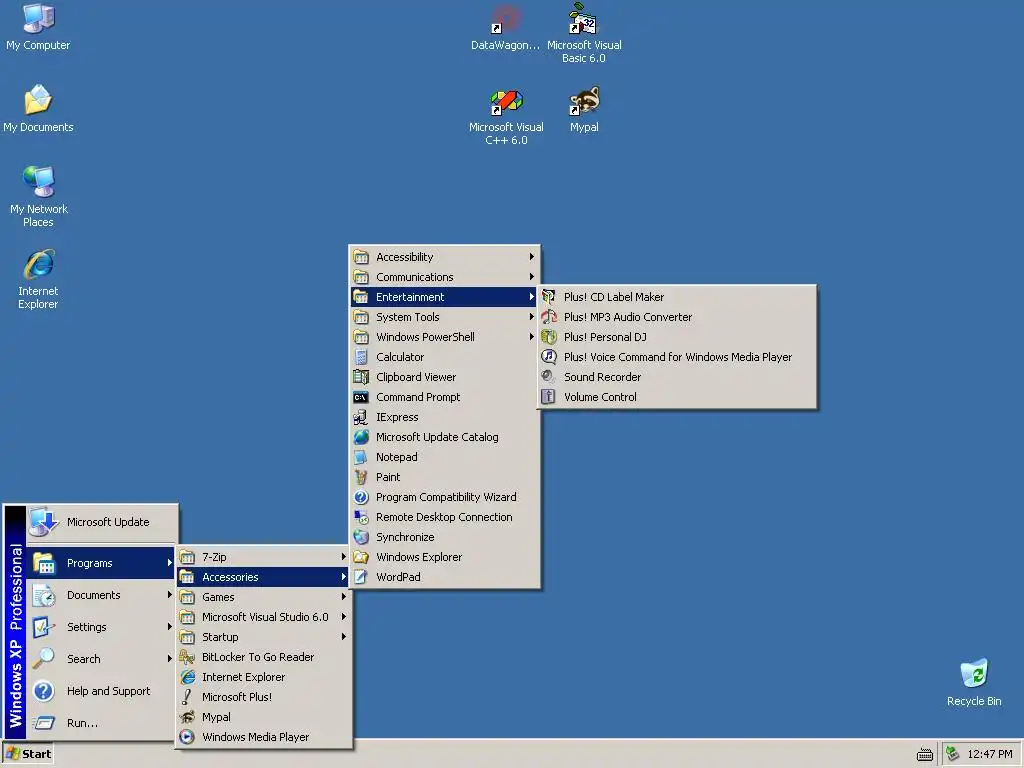Viewport: 1024px width, 768px height.
Task: Open My Computer desktop icon
Action: click(38, 27)
